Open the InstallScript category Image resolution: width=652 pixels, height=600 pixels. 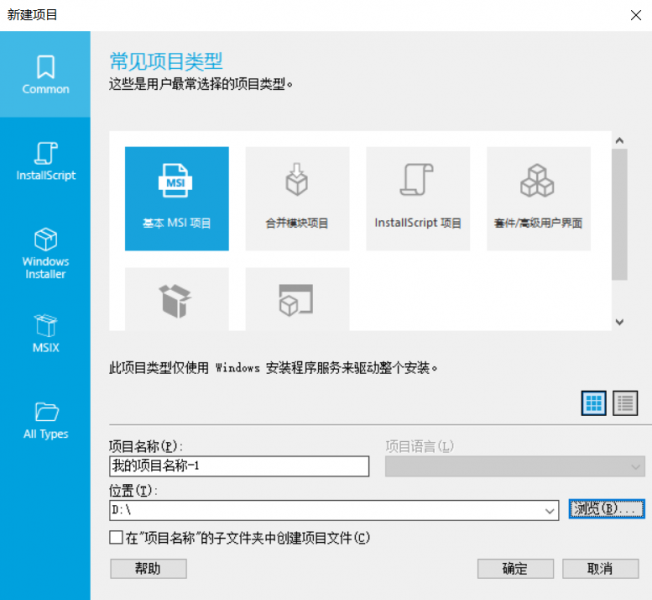coord(45,161)
